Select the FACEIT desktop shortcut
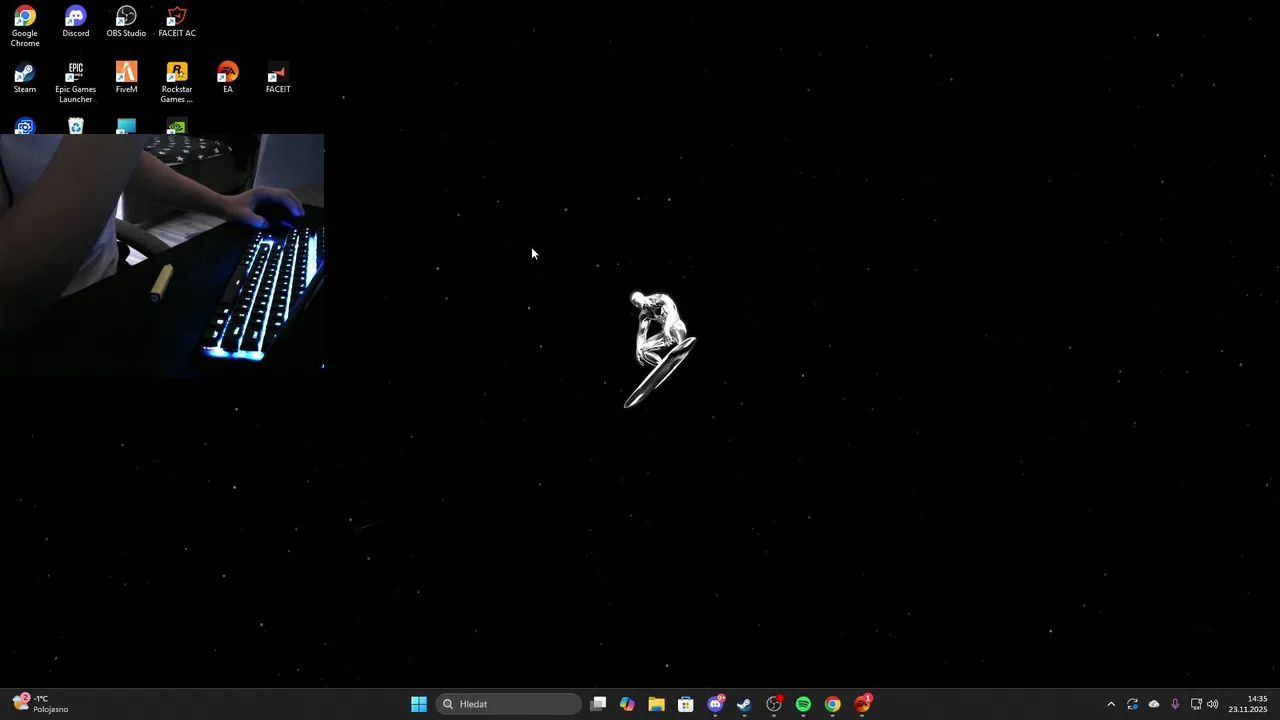The image size is (1280, 720). 278,78
